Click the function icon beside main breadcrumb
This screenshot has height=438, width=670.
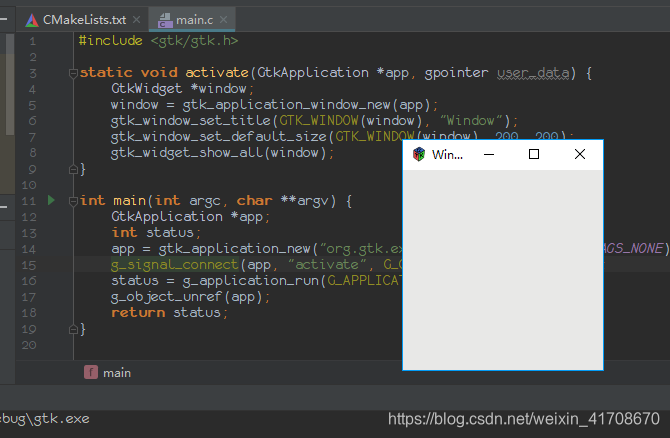(91, 373)
